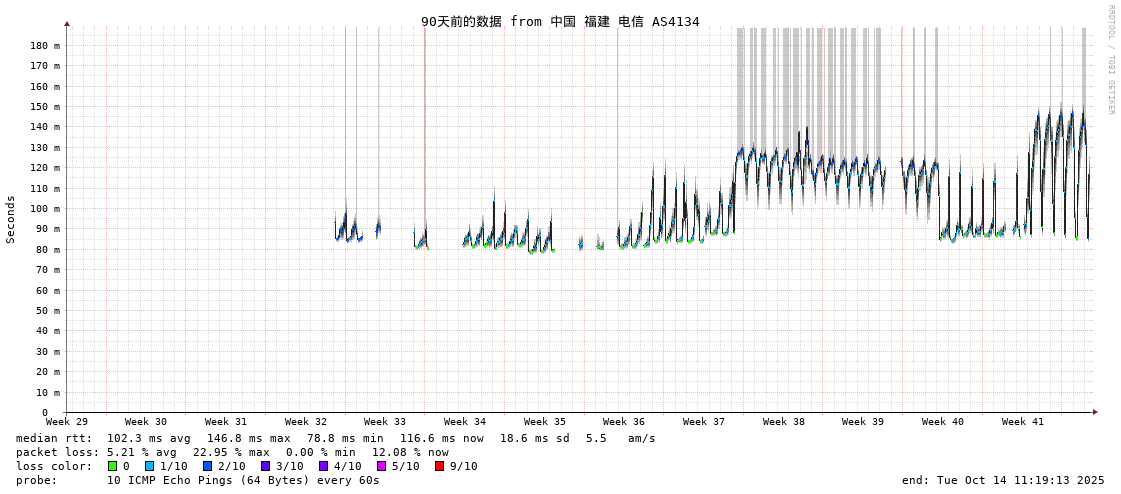The height and width of the screenshot is (494, 1121).
Task: Click the Week 29 axis label
Action: click(67, 422)
